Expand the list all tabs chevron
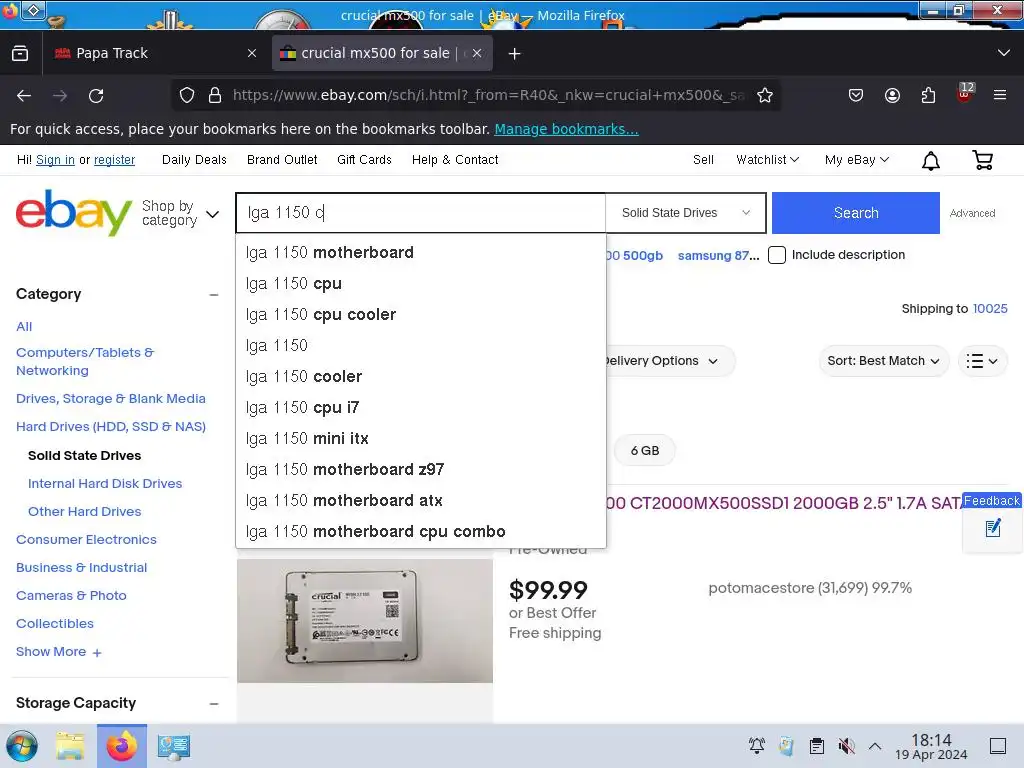The image size is (1024, 768). pyautogui.click(x=1004, y=53)
